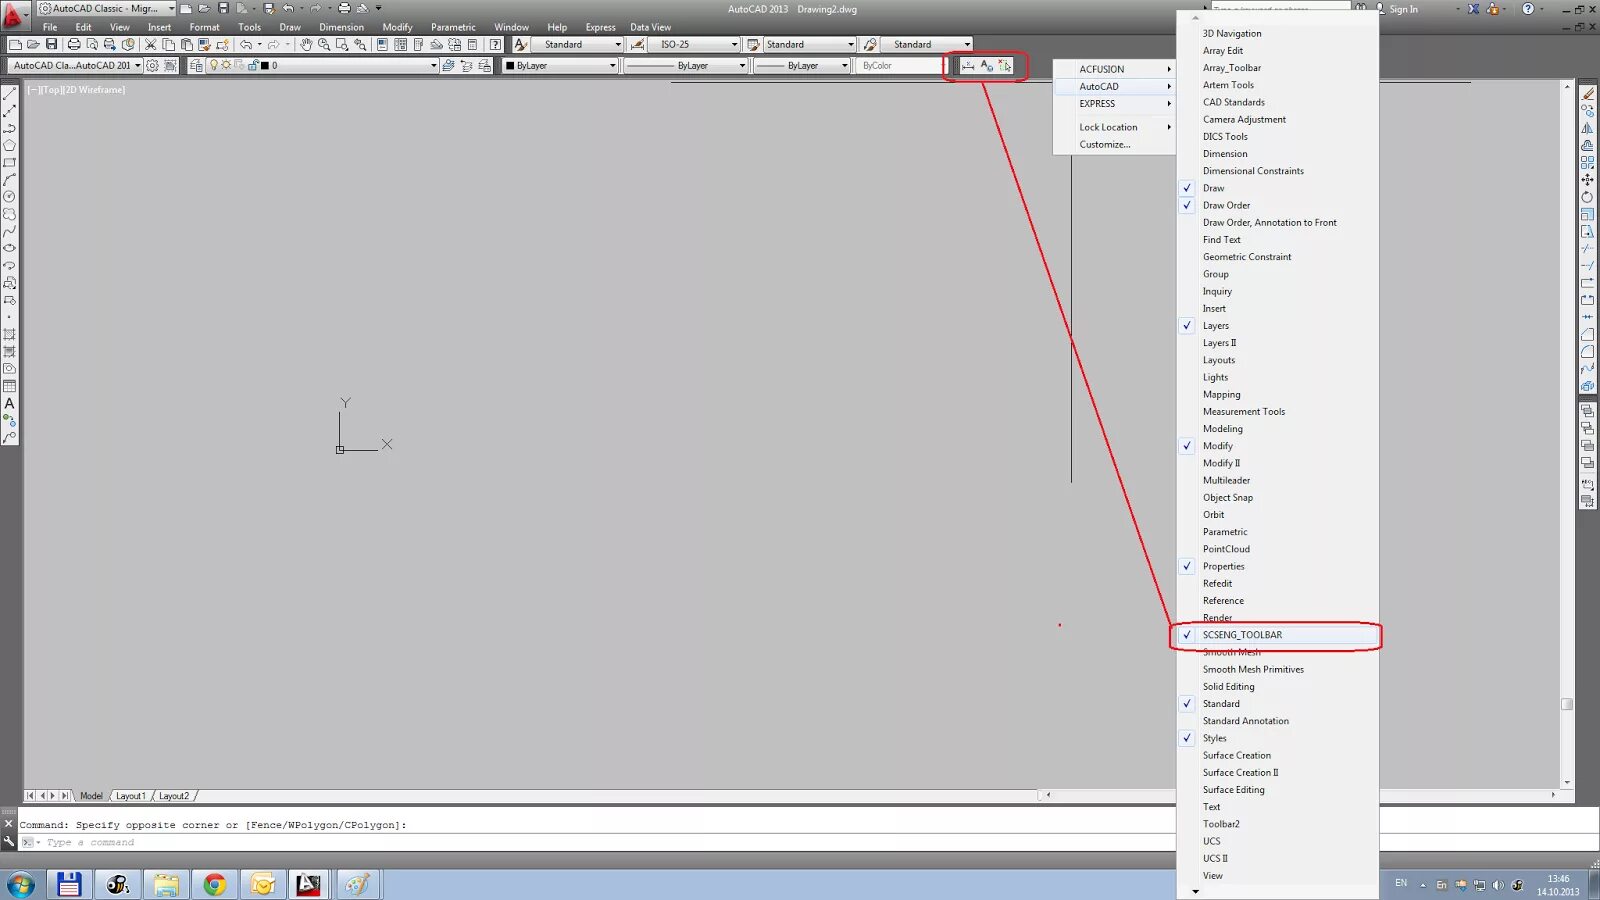Open the ByLayer linetype dropdown
The image size is (1600, 900).
tap(686, 65)
